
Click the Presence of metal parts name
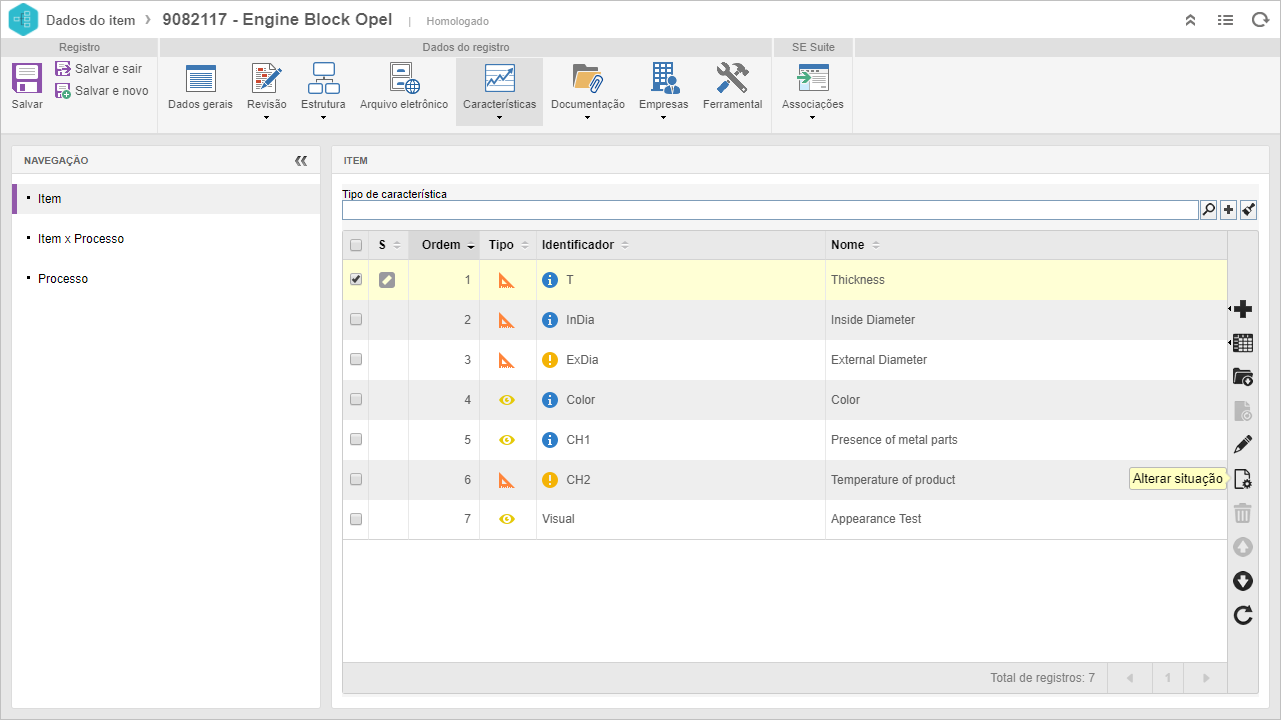[894, 440]
